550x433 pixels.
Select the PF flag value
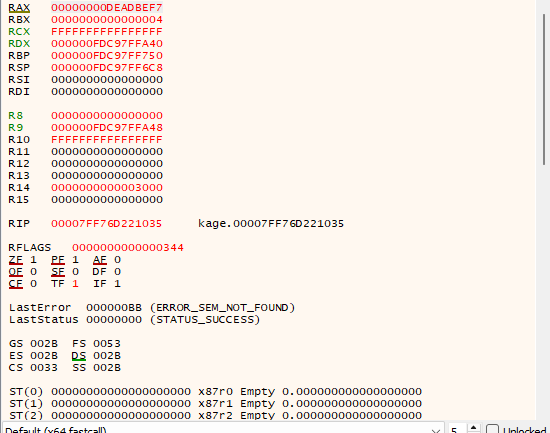pos(75,260)
